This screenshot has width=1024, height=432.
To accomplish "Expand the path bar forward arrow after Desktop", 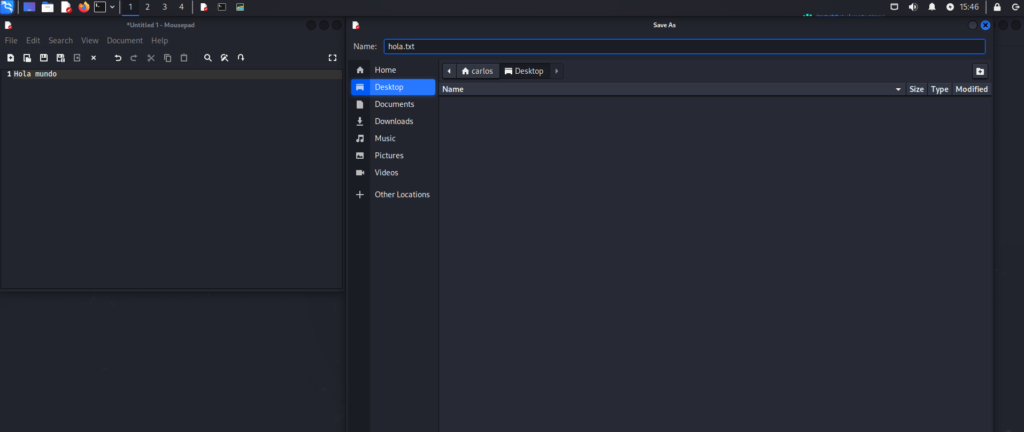I will (x=556, y=71).
